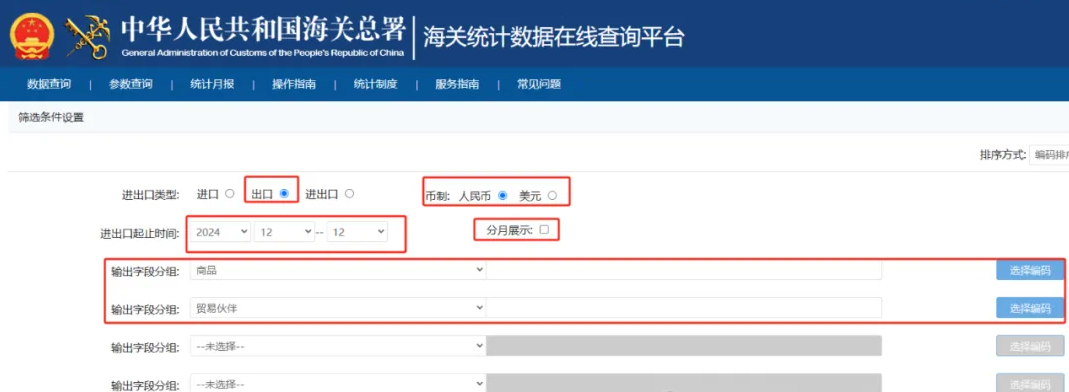Open the end month dropdown
This screenshot has width=1069, height=392.
pos(357,232)
